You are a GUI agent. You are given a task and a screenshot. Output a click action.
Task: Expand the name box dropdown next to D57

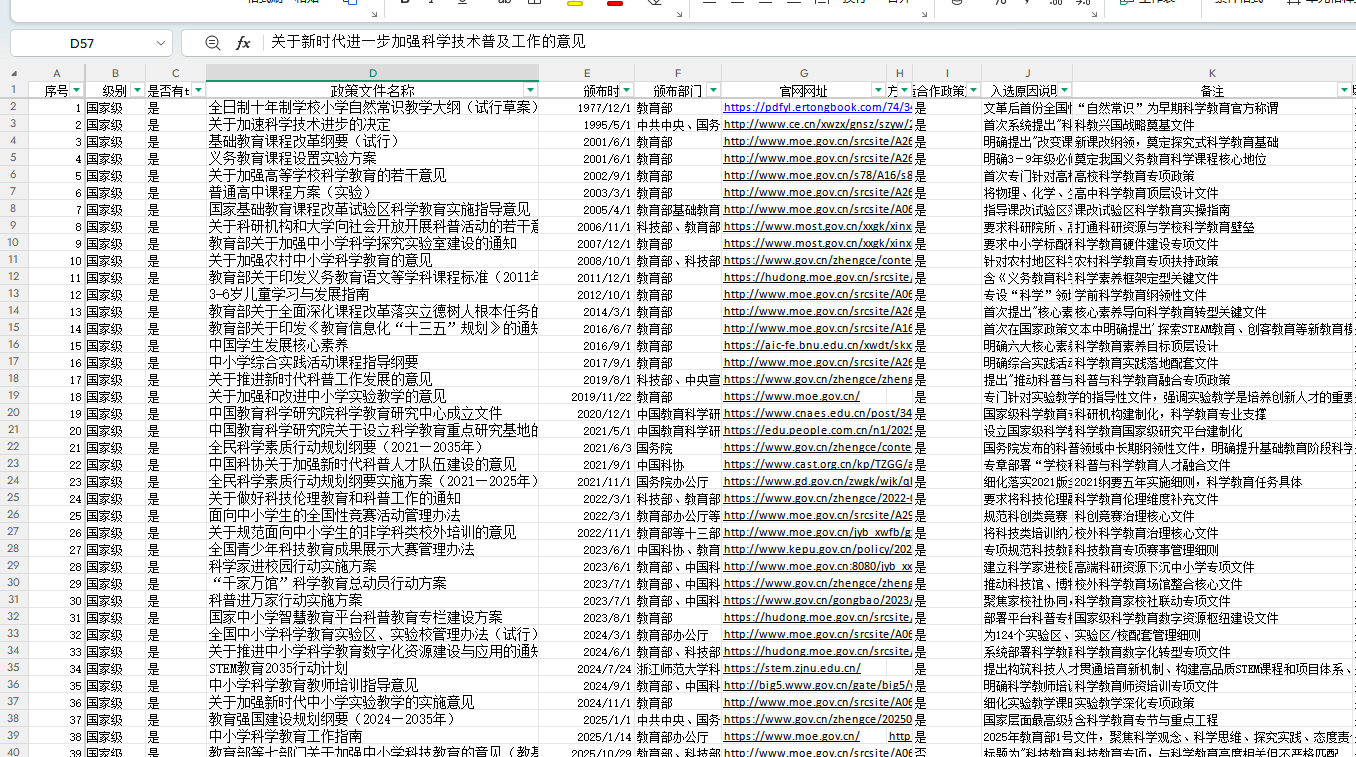(x=162, y=43)
